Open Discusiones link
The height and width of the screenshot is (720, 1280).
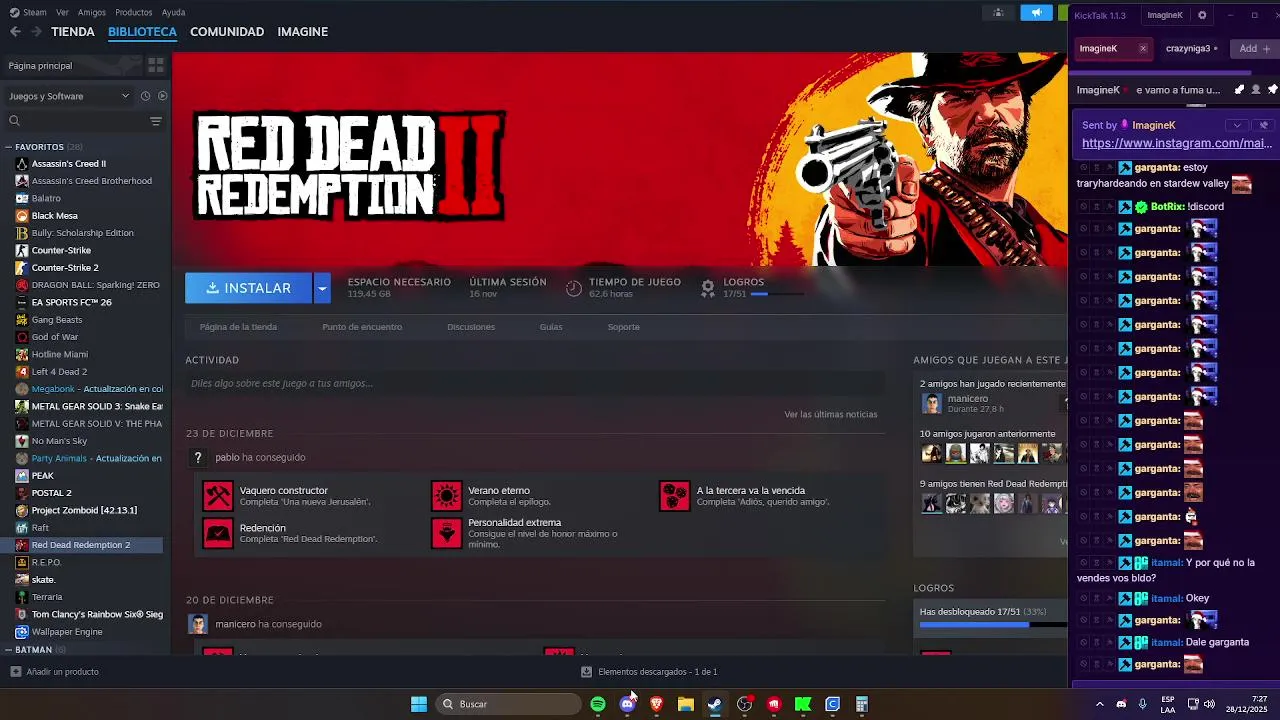tap(471, 327)
